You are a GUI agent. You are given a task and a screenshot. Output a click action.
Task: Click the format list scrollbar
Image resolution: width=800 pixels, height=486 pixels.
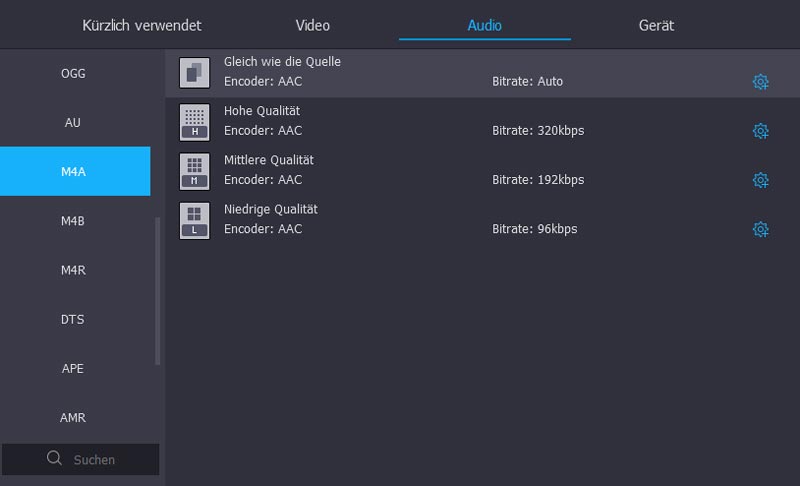tap(157, 290)
